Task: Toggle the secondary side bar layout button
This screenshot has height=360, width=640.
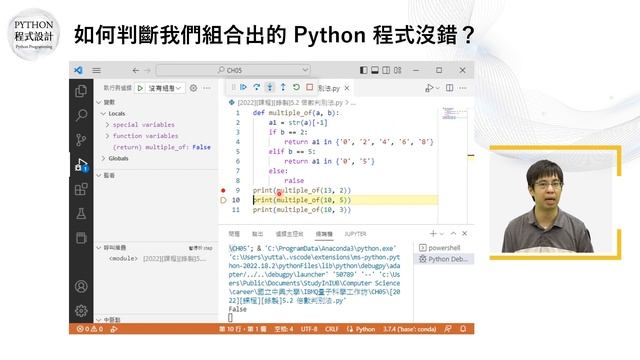Action: point(386,70)
